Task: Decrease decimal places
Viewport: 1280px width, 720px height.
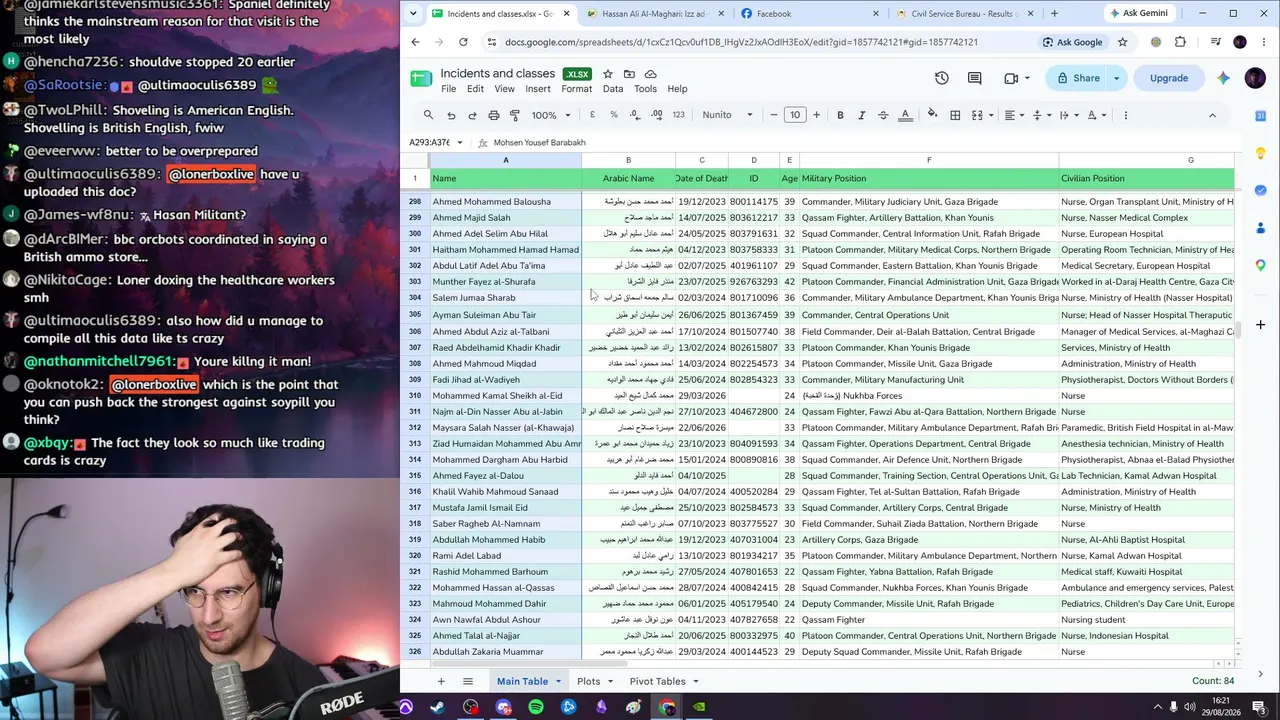Action: 635,115
